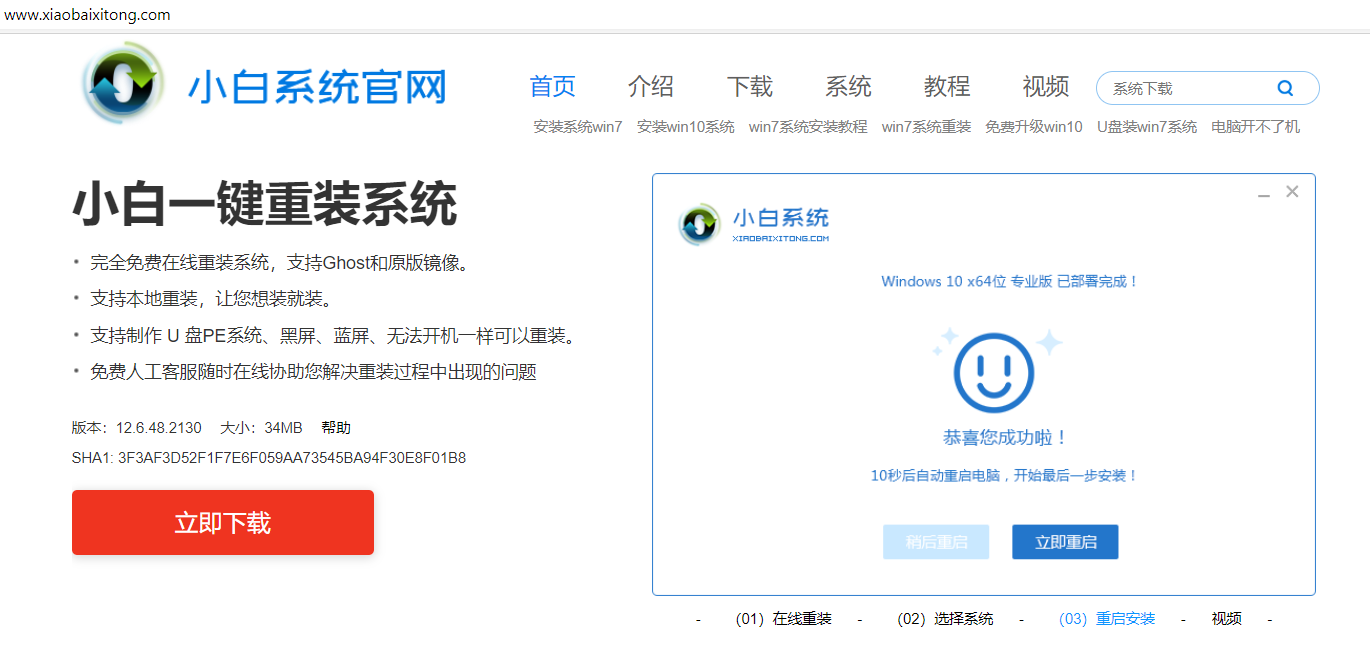Click the 稍后重启 button
Image resolution: width=1370 pixels, height=655 pixels.
(936, 542)
